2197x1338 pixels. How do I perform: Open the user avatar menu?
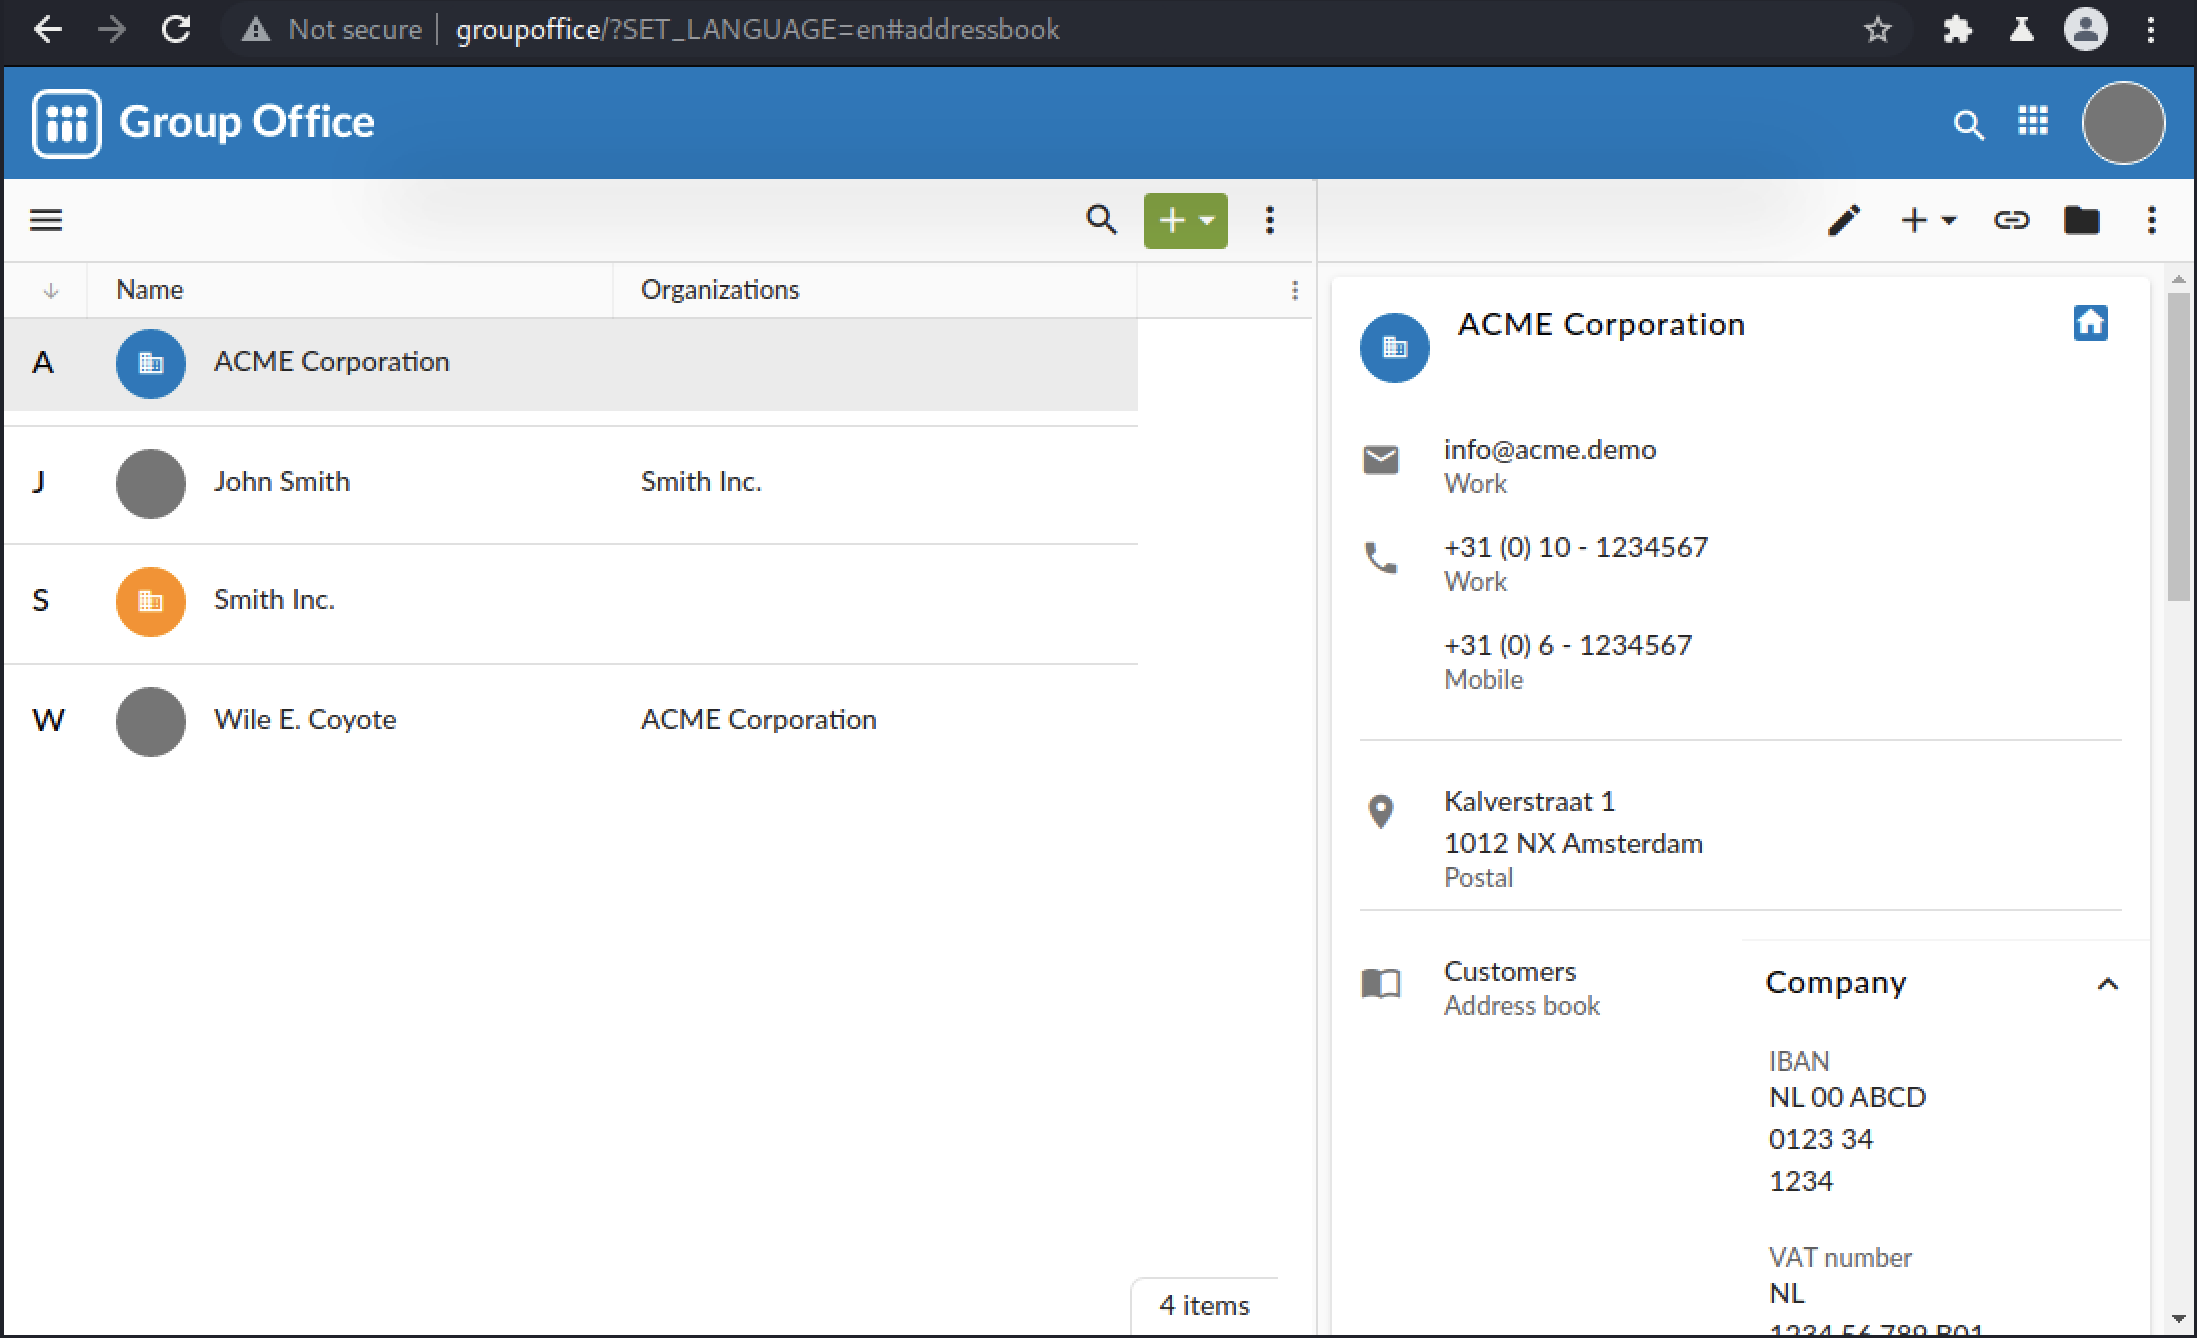point(2123,123)
